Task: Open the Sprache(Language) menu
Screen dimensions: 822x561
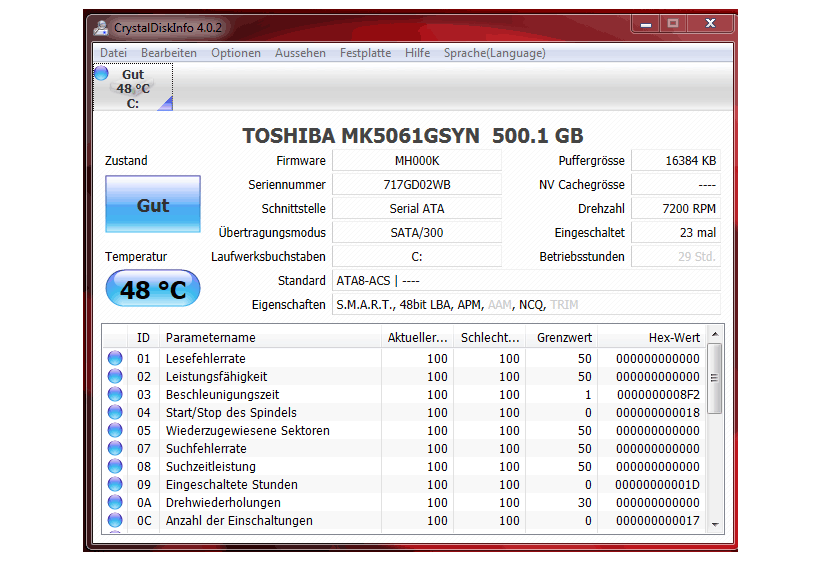Action: coord(494,53)
